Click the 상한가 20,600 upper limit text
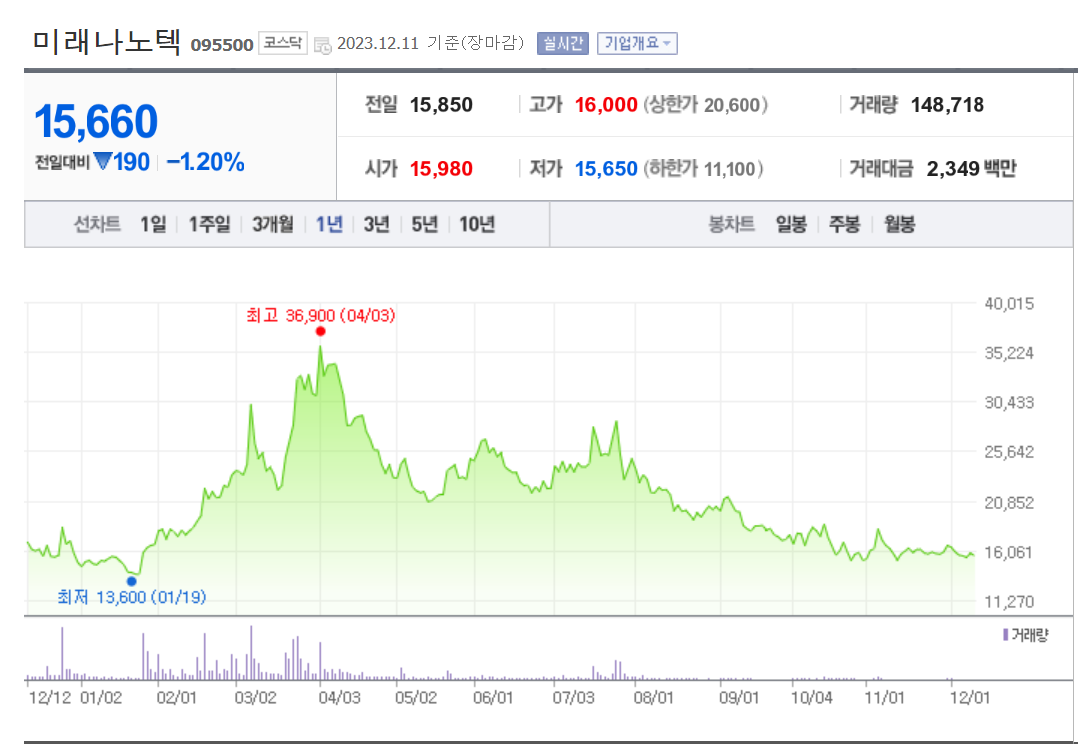Screen dimensions: 1078x744 [x=706, y=105]
